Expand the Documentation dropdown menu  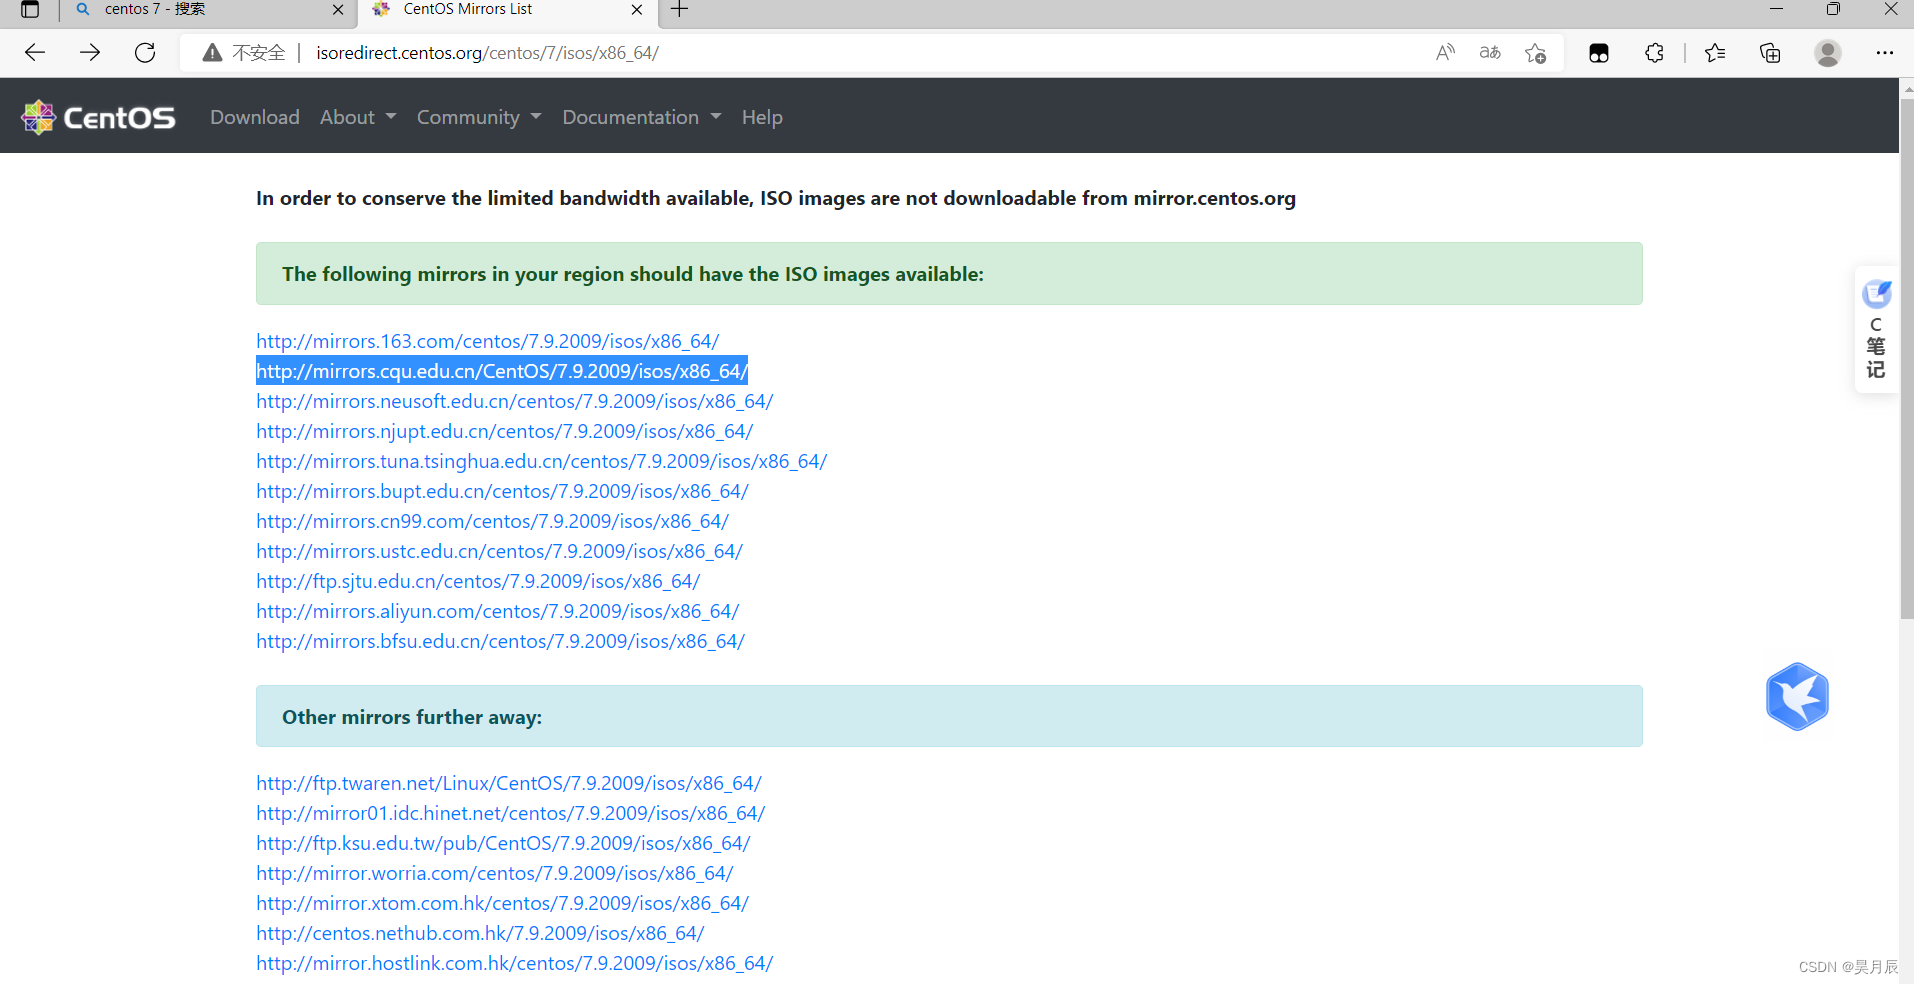click(642, 117)
